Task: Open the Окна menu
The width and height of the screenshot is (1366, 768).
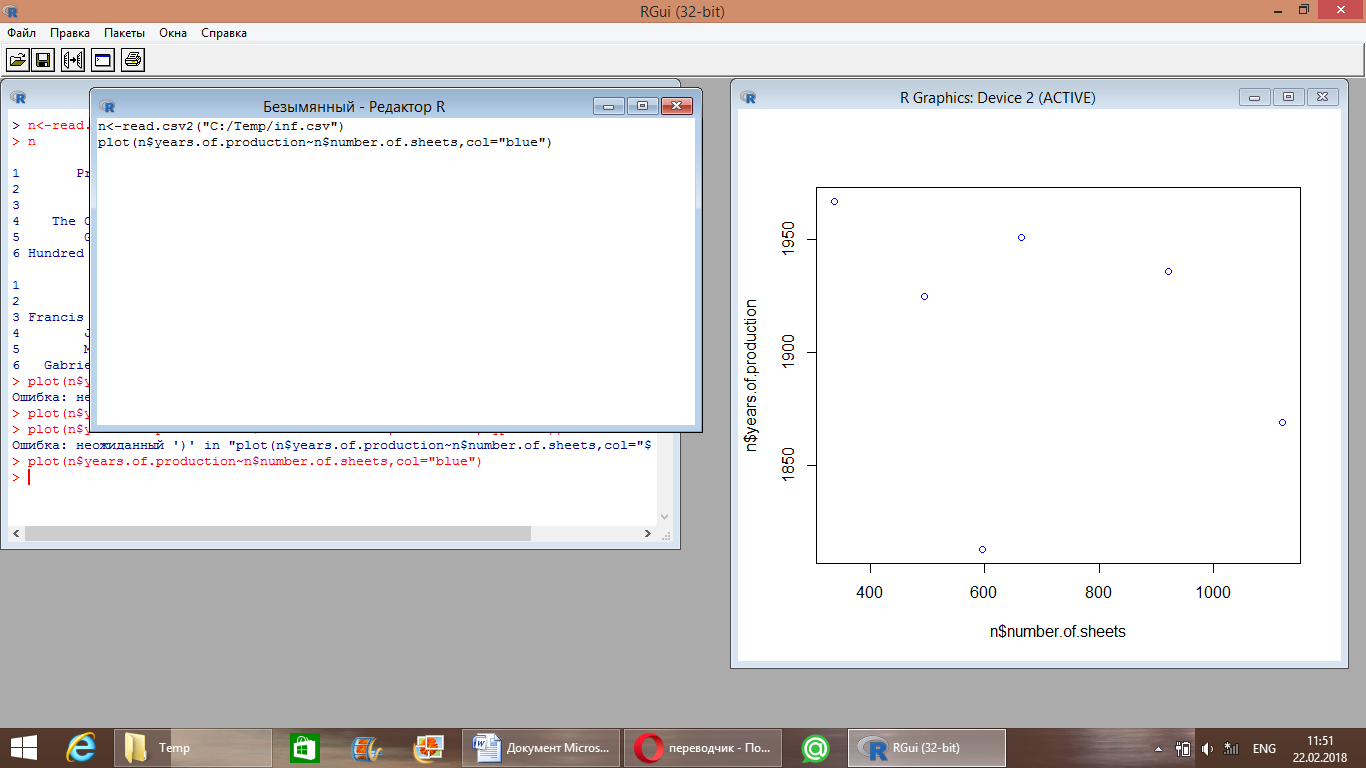Action: point(173,33)
